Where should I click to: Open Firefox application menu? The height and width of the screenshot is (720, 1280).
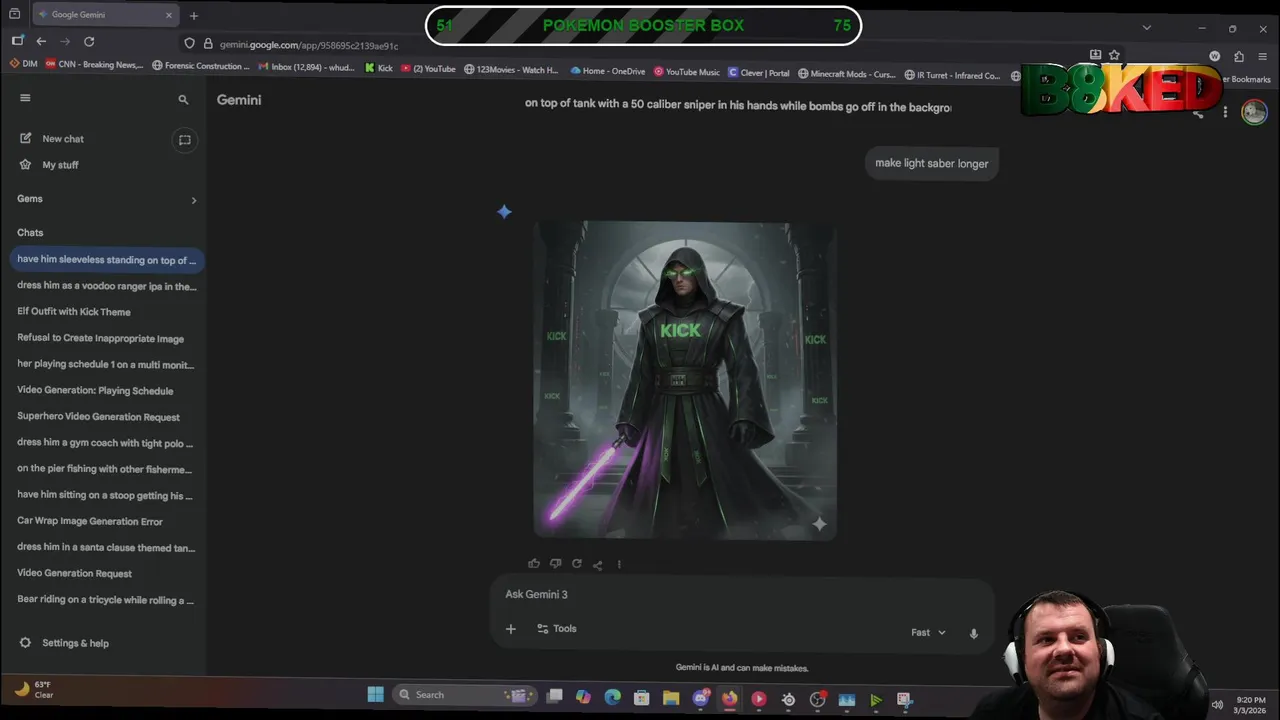[1263, 57]
